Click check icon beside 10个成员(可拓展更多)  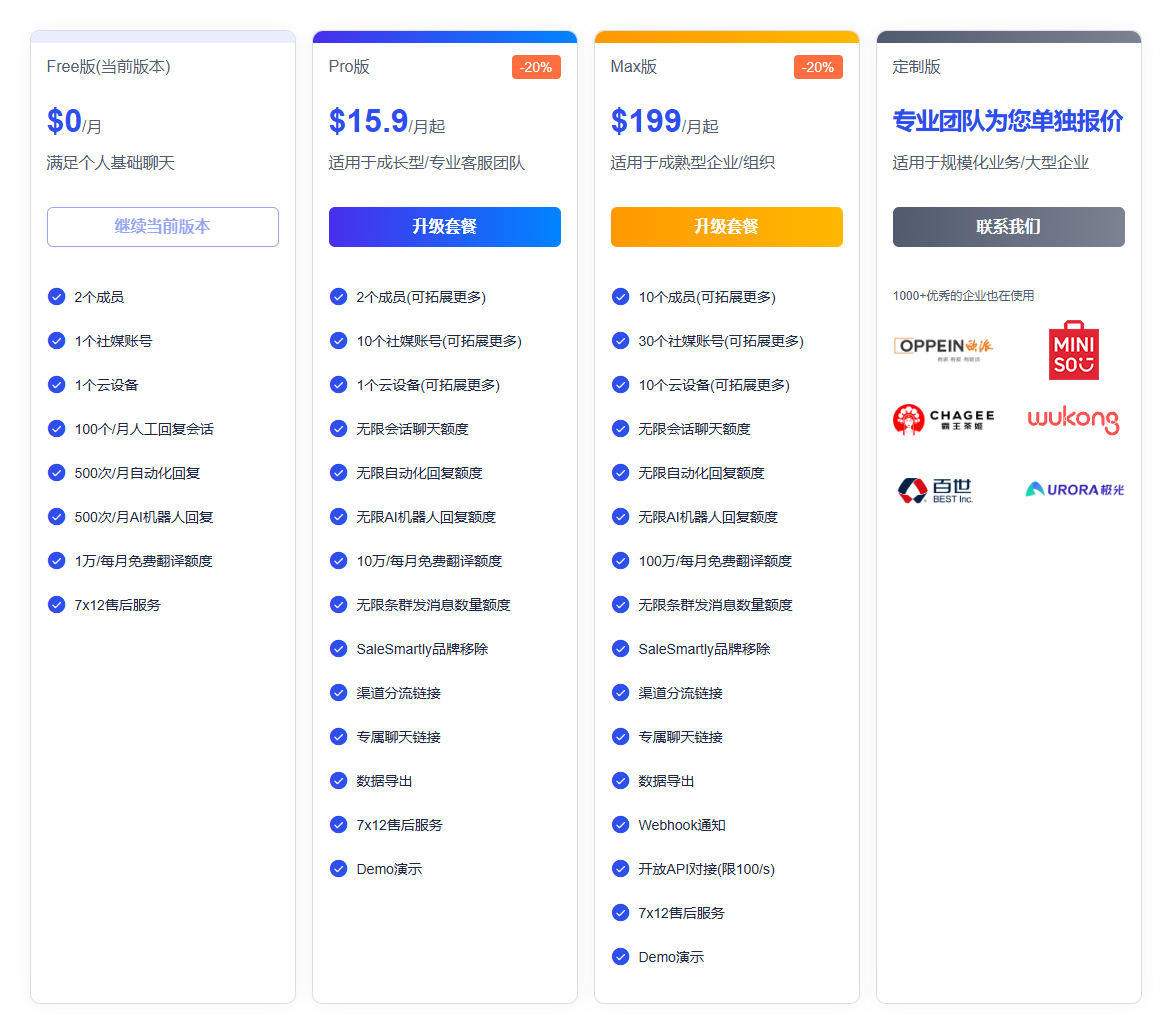point(620,297)
